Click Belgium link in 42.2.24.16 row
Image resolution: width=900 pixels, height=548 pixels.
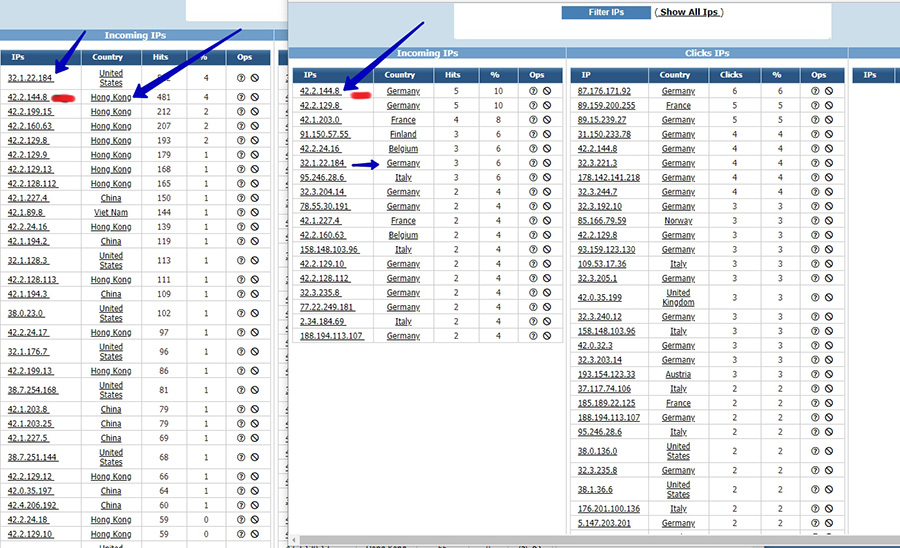403,149
